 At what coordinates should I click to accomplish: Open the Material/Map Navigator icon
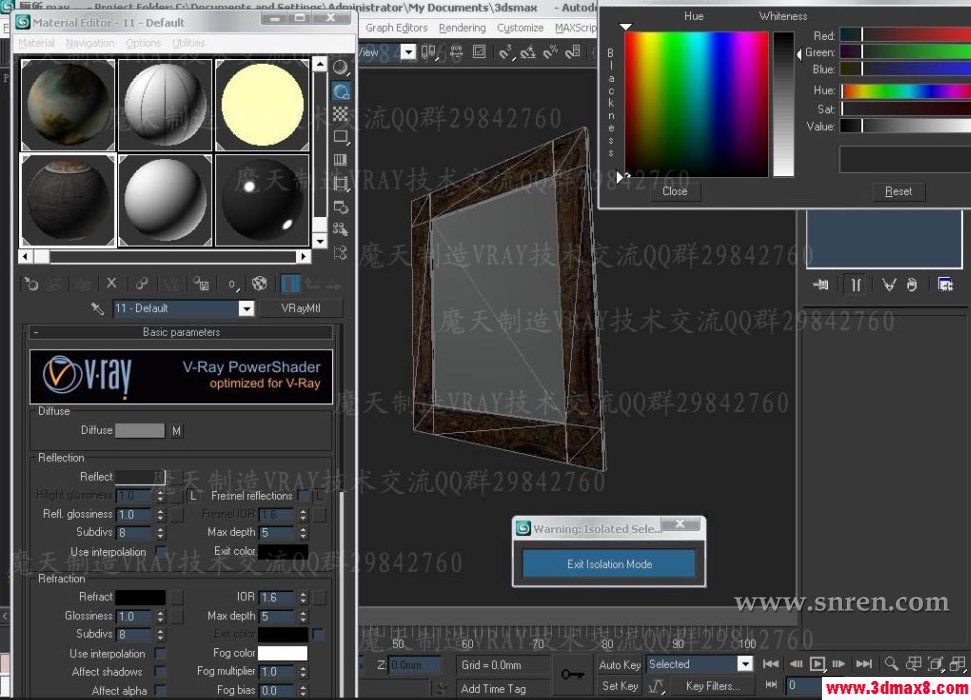point(340,252)
